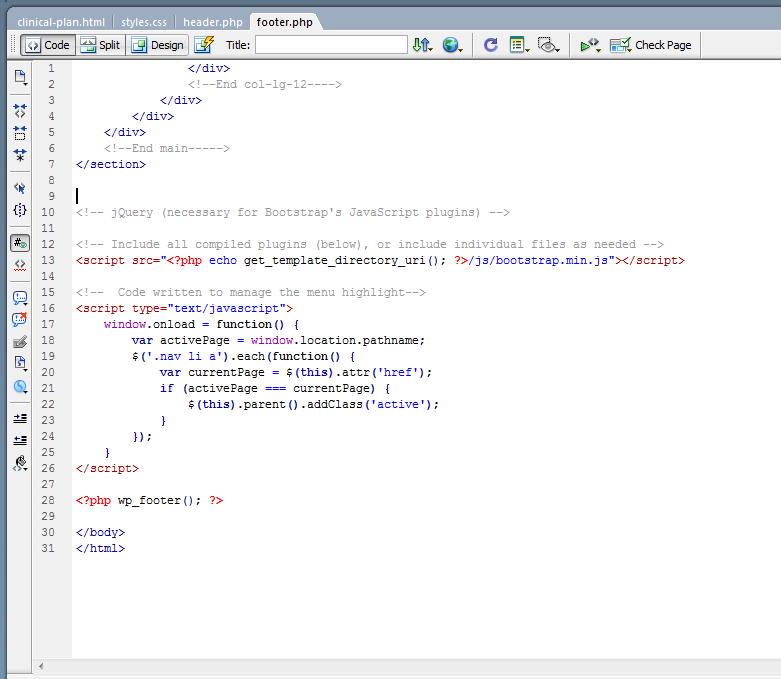Switch to Split view
The width and height of the screenshot is (781, 679).
point(101,45)
